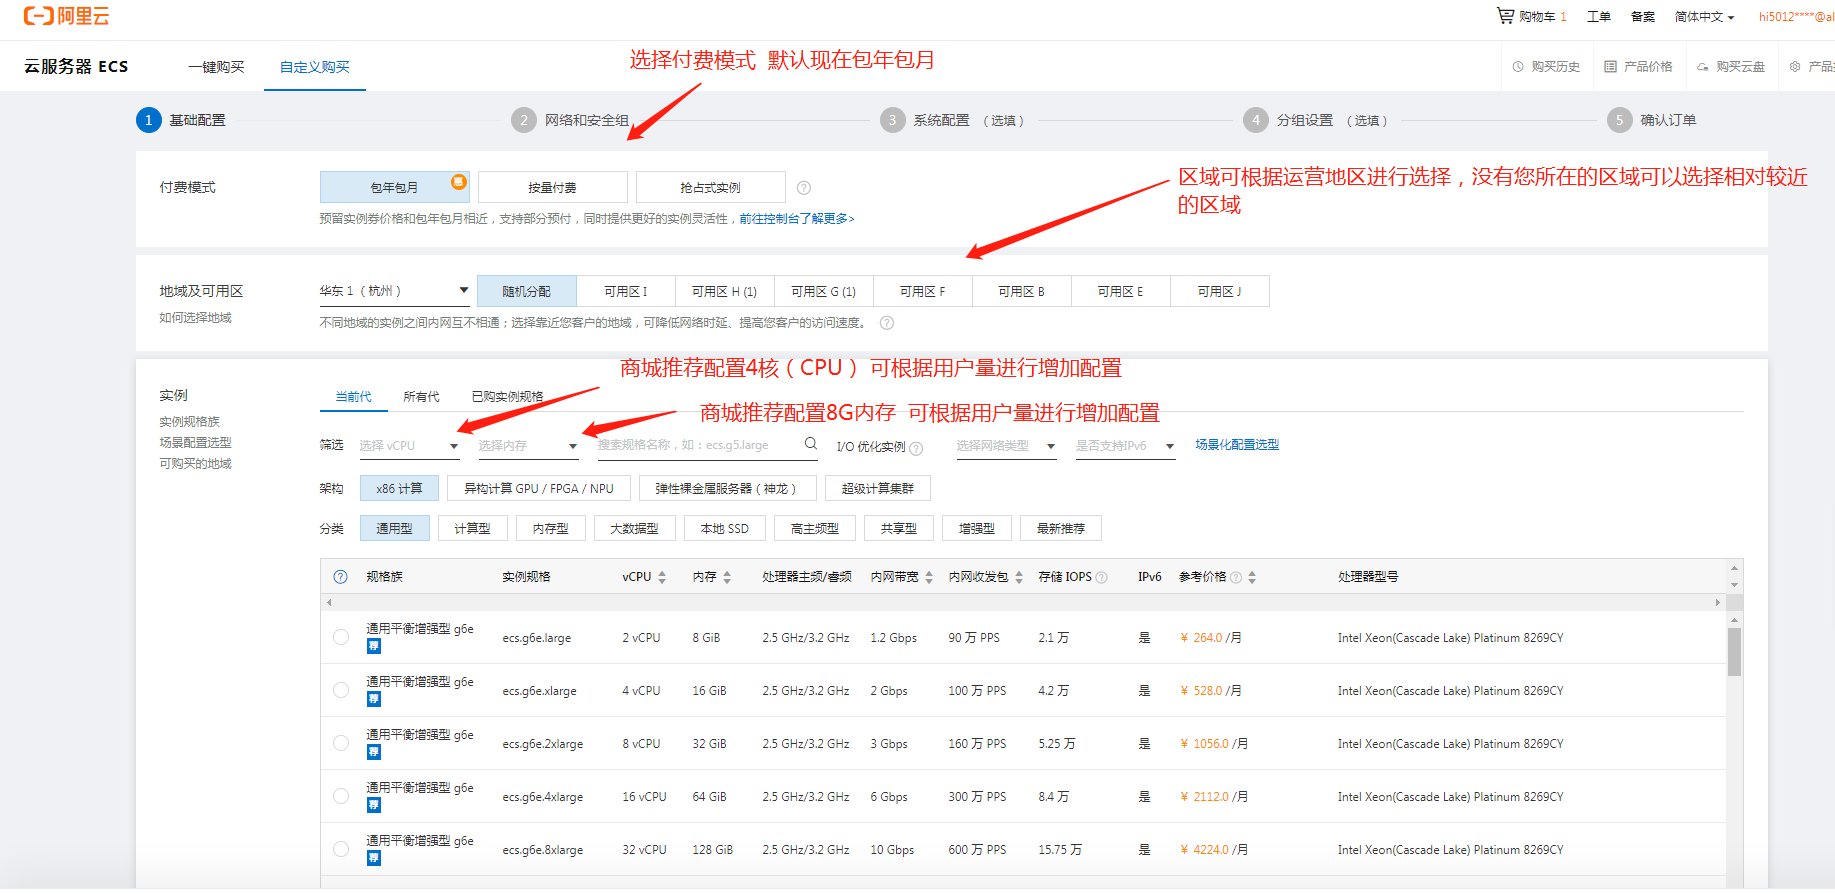
Task: Open 选择内存 filter dropdown
Action: click(528, 446)
